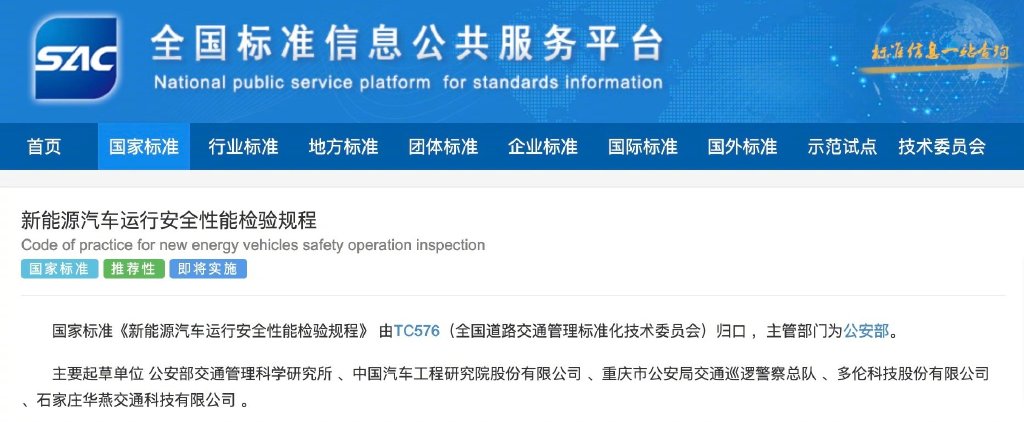Click the standard title 新能源汽车运行安全性能检验规程
The height and width of the screenshot is (422, 1024).
point(168,220)
